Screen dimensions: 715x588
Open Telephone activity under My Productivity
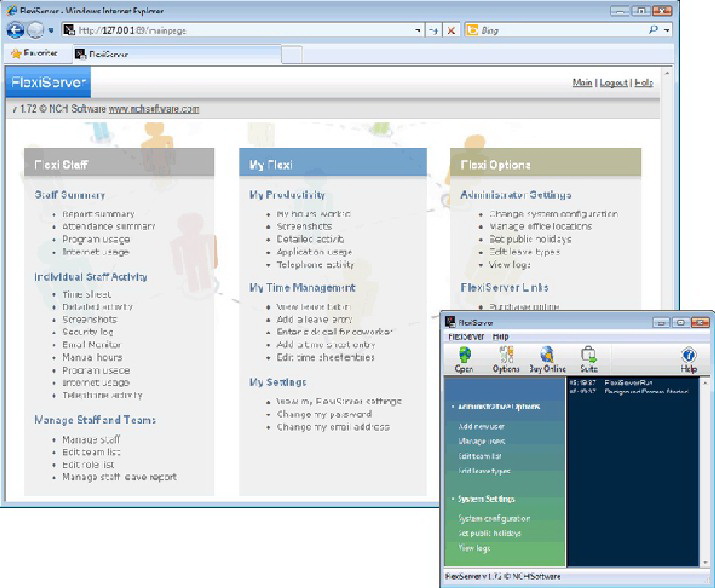[315, 265]
